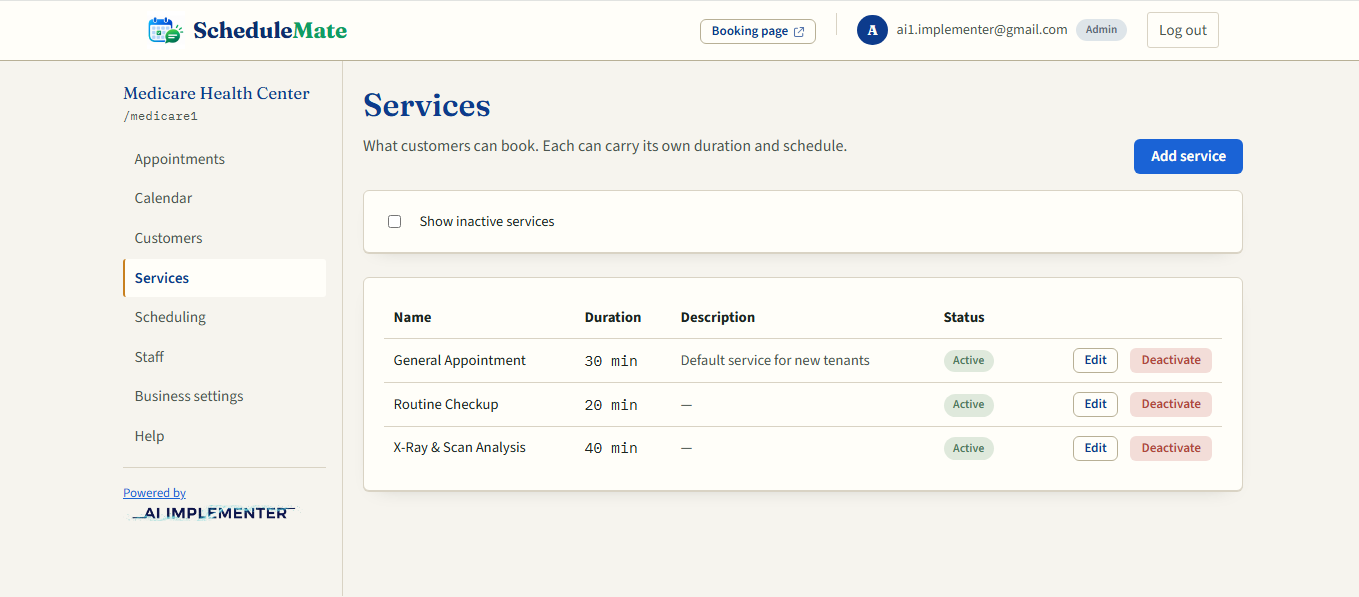Click the 'Show inactive services' label text

tap(487, 221)
